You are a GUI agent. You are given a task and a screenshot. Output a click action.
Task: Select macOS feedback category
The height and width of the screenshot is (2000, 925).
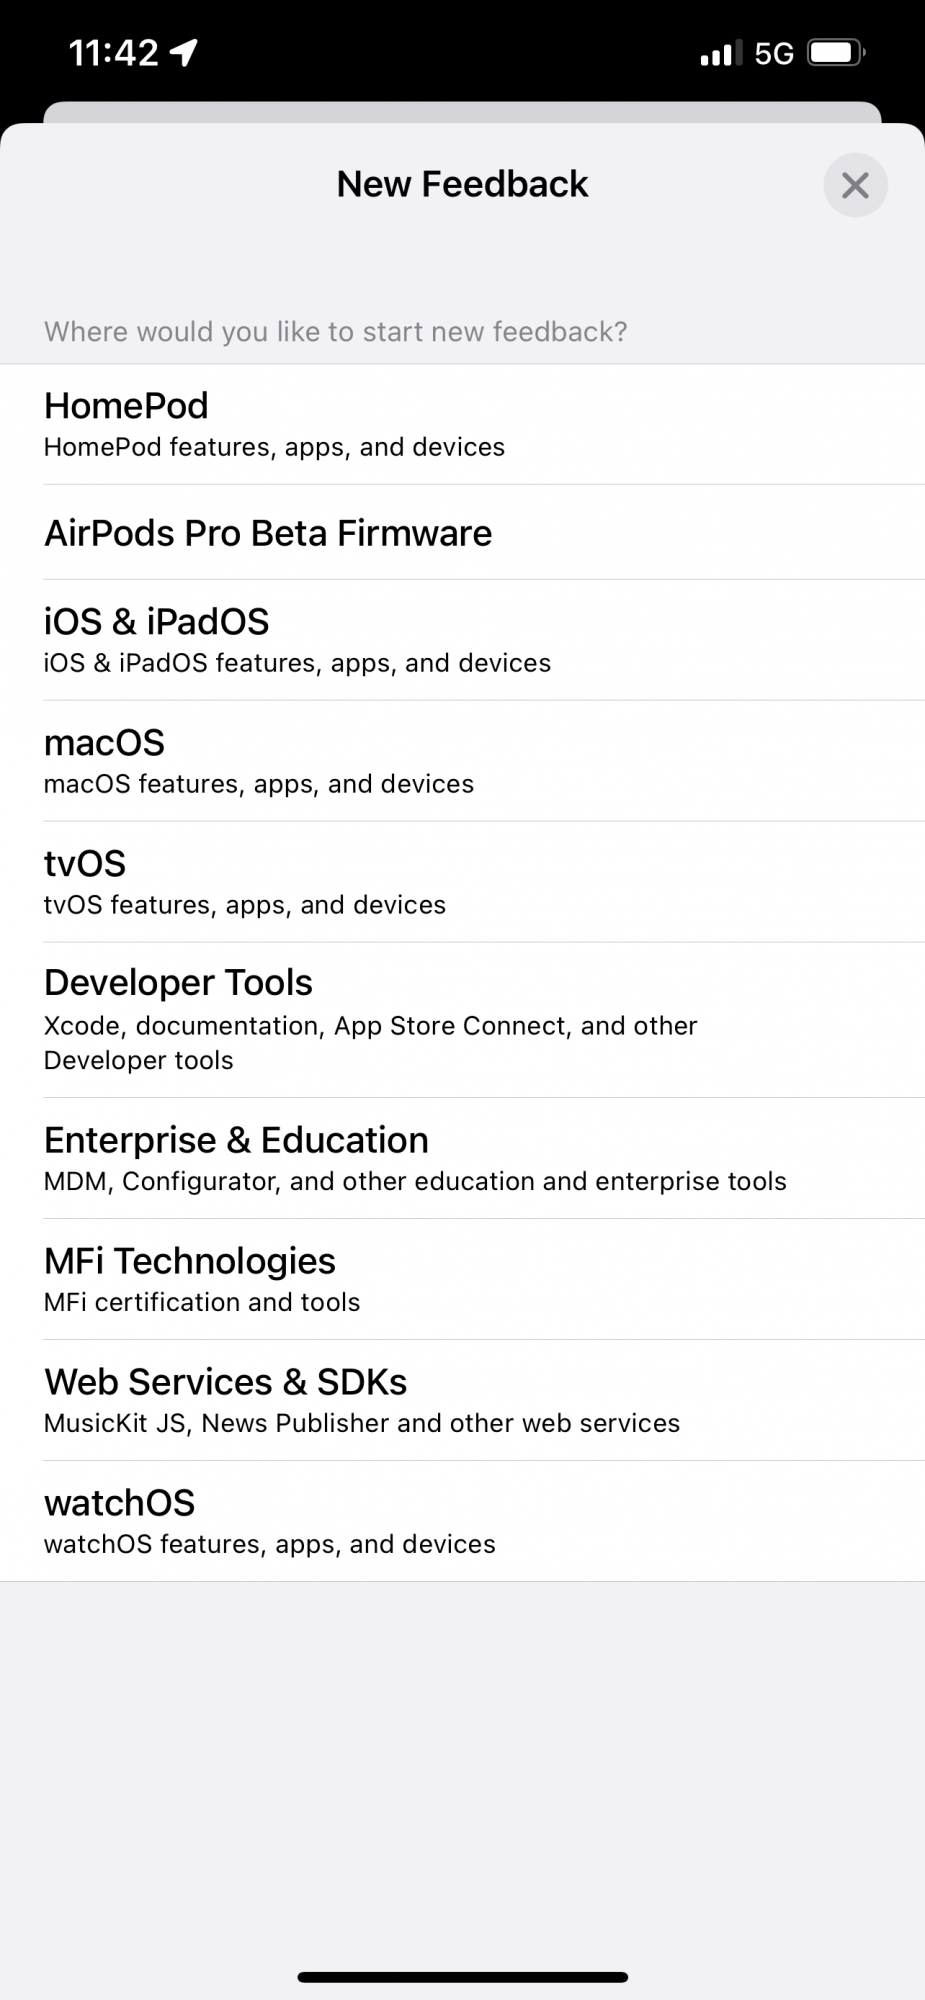click(x=462, y=761)
